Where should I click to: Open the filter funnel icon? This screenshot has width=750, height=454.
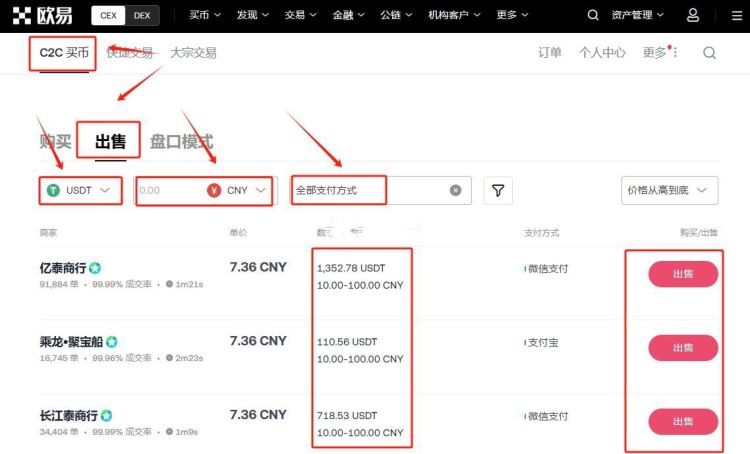[x=498, y=190]
